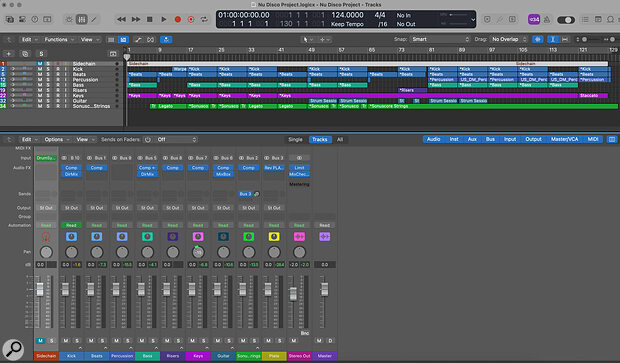Mute the Sidechain track in track list

click(x=40, y=64)
